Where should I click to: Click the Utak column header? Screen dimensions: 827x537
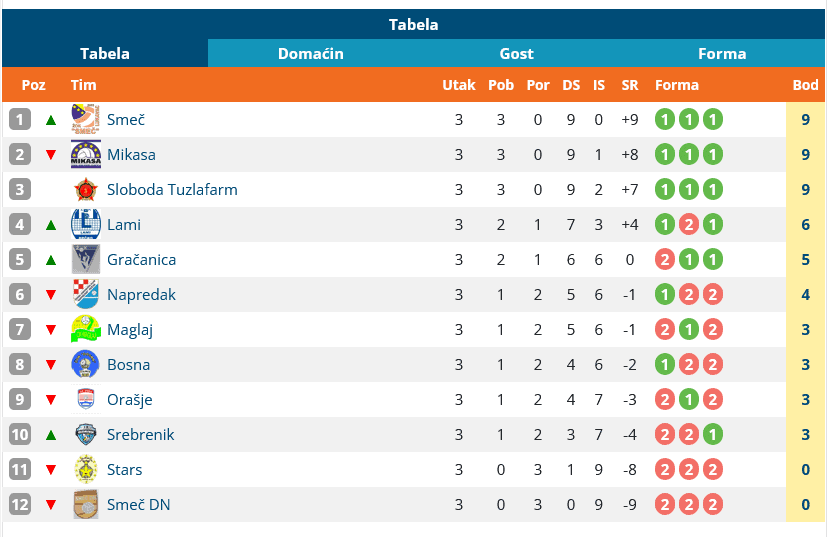point(459,85)
